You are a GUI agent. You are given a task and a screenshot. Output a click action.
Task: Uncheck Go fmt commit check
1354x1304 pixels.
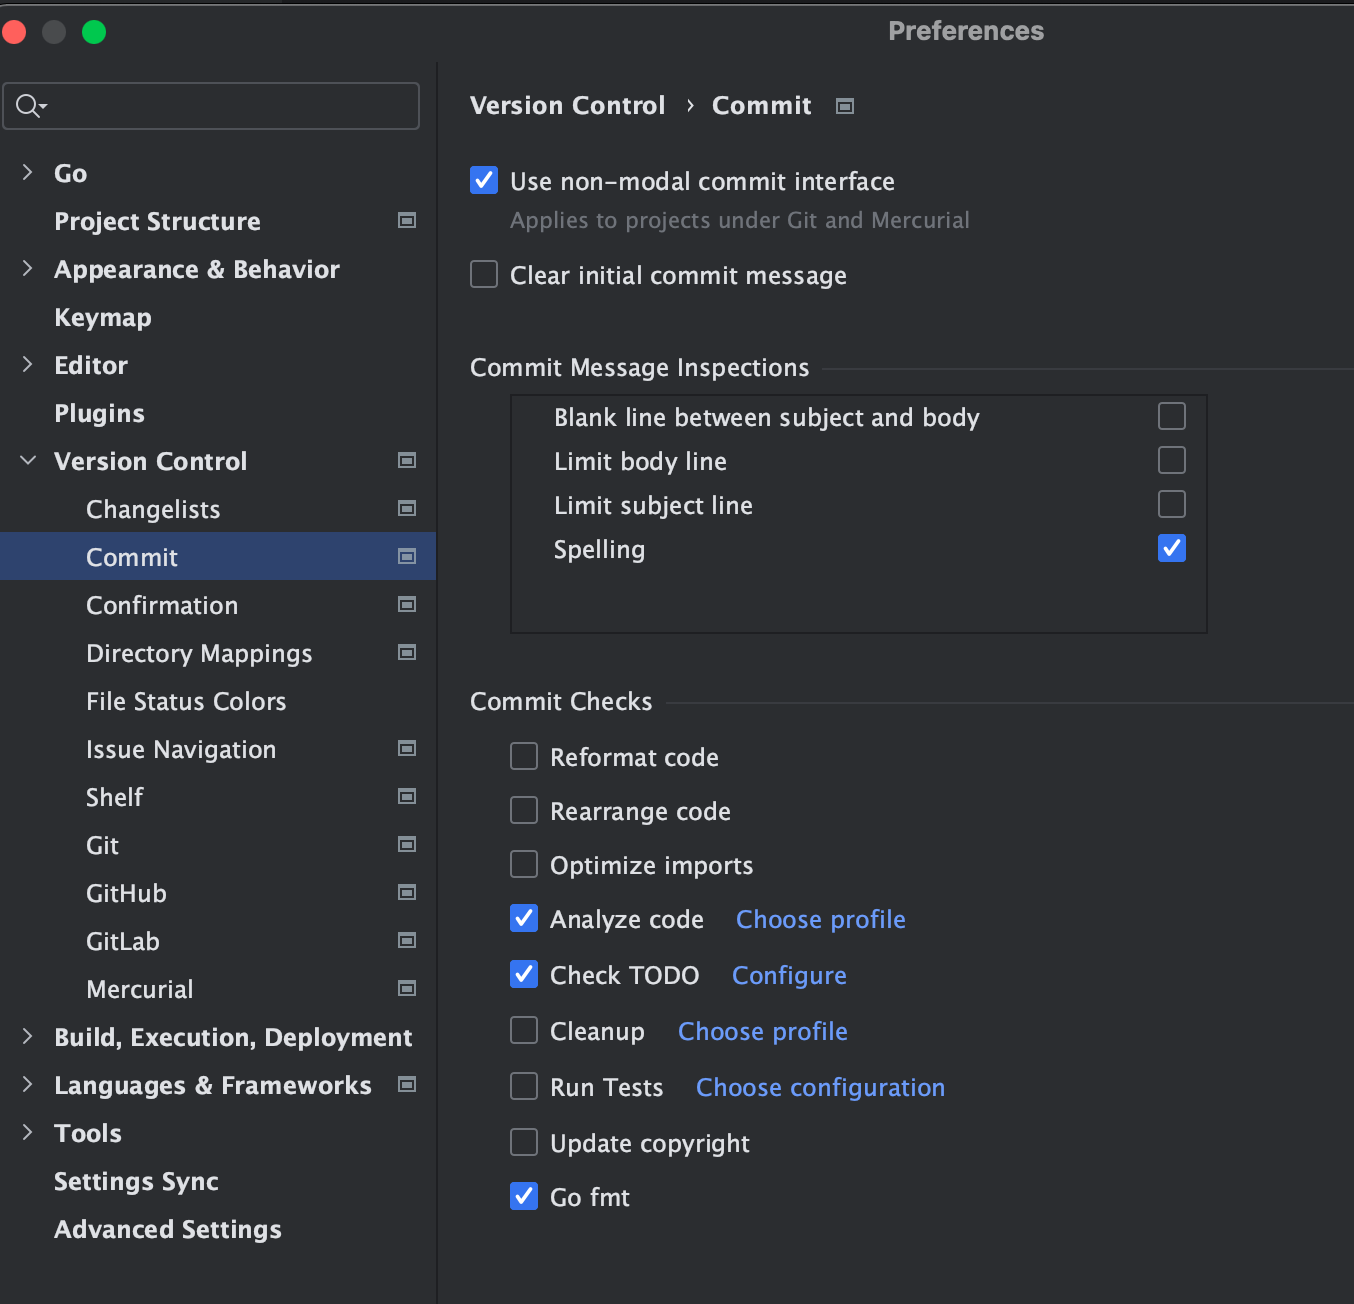pos(524,1196)
